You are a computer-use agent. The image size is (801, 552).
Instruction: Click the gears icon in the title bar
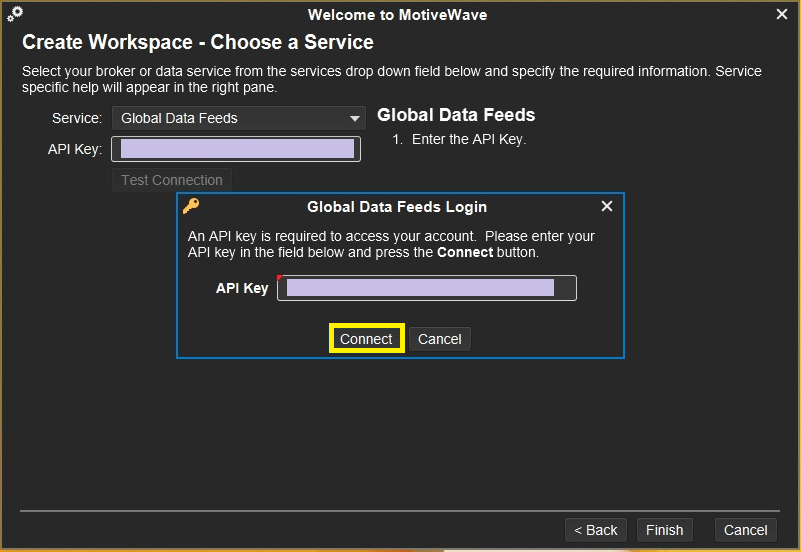pos(15,14)
